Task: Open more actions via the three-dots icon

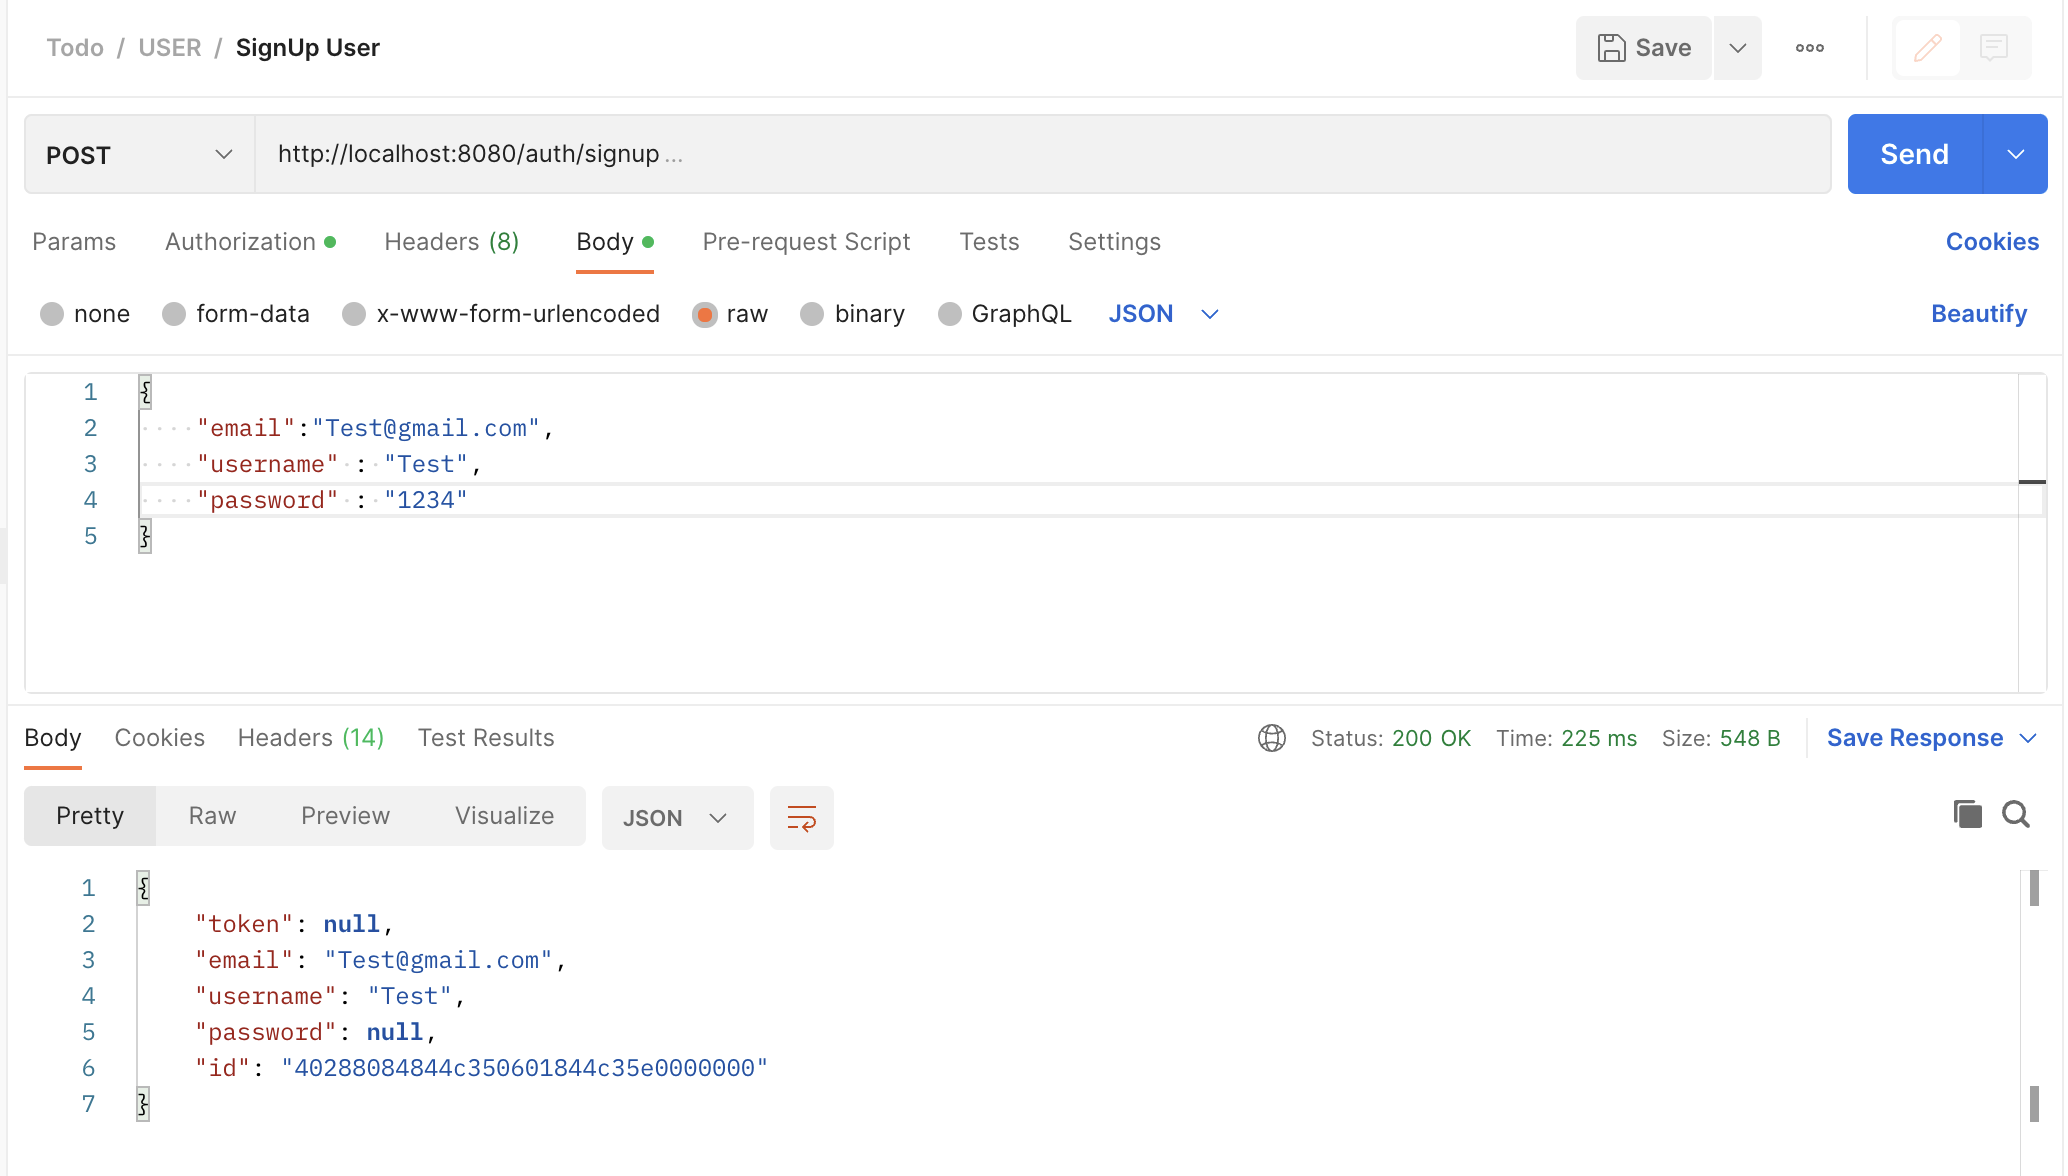Action: coord(1809,47)
